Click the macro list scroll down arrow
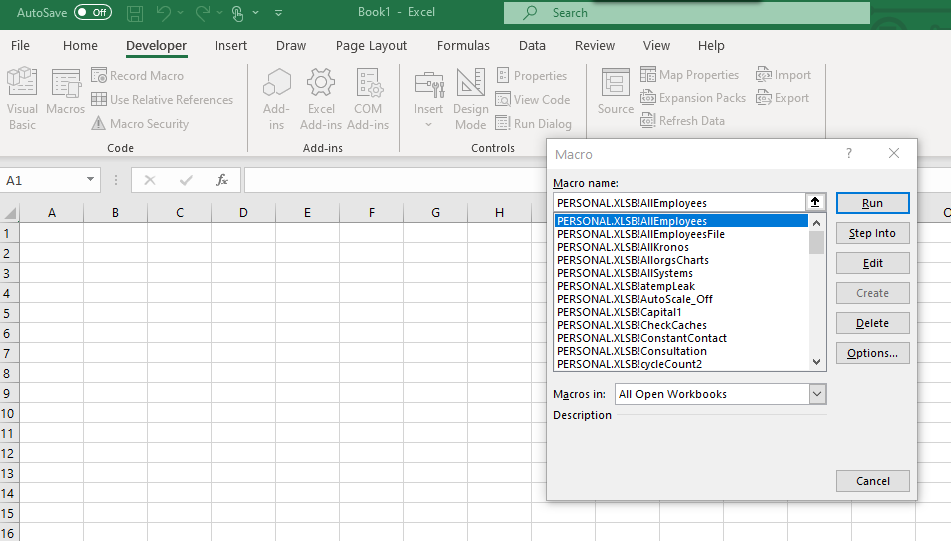 [x=816, y=362]
